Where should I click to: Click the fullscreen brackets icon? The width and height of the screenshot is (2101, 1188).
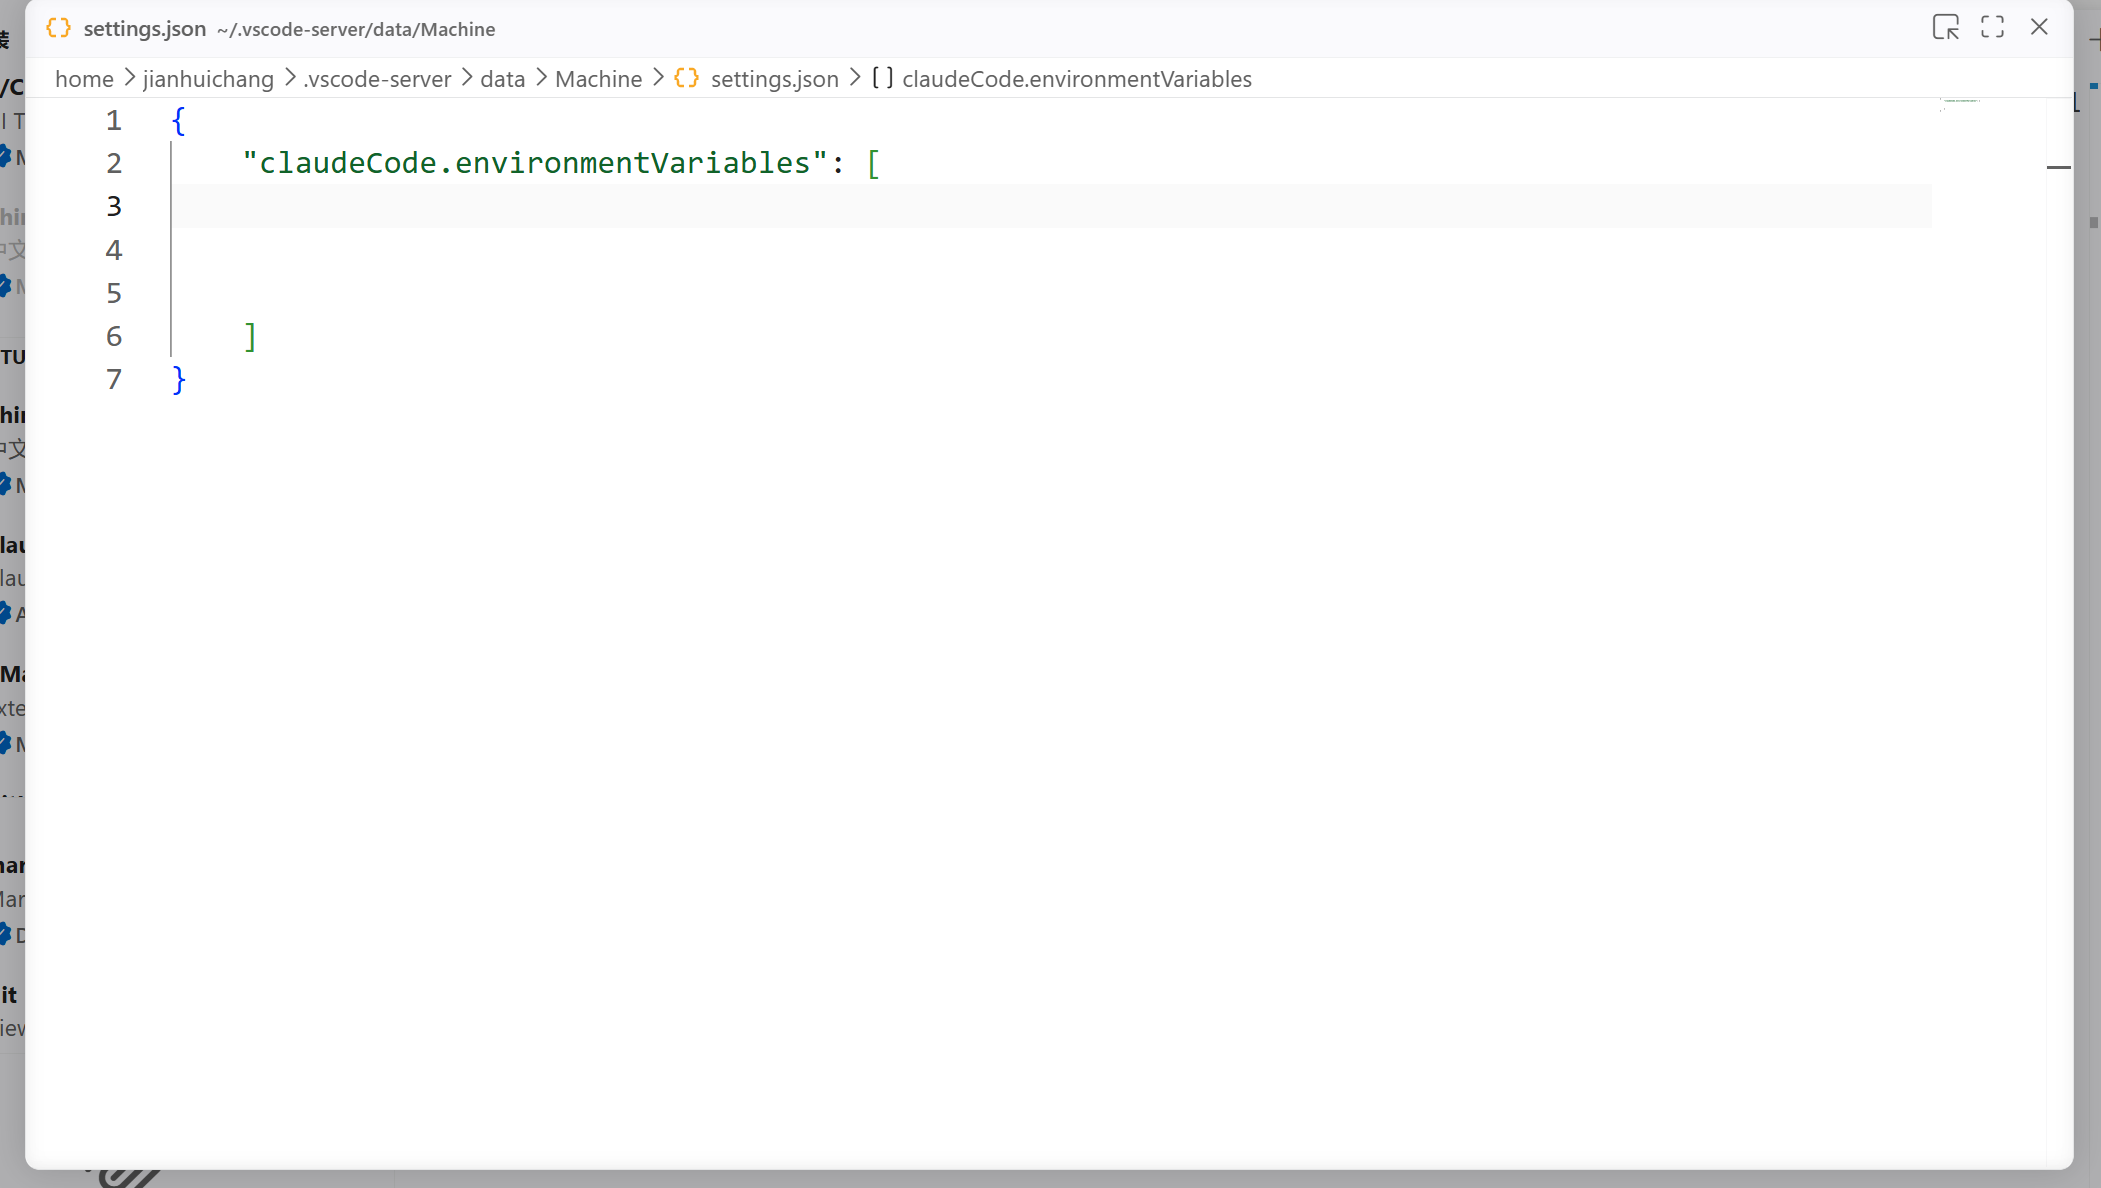1992,27
